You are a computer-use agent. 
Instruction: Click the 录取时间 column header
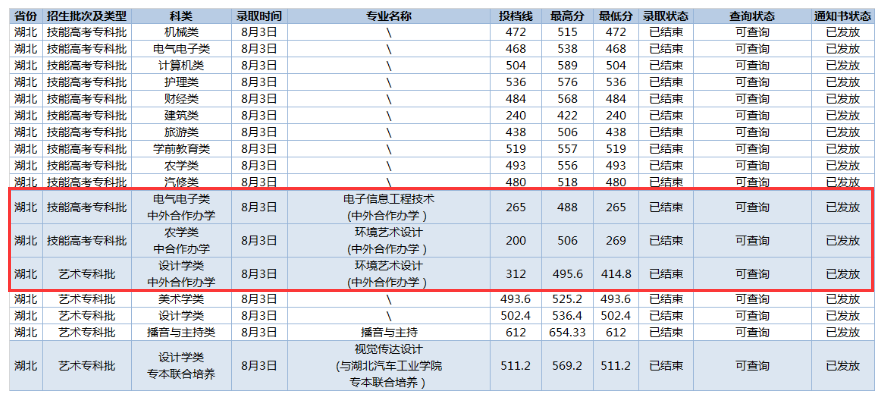point(259,16)
